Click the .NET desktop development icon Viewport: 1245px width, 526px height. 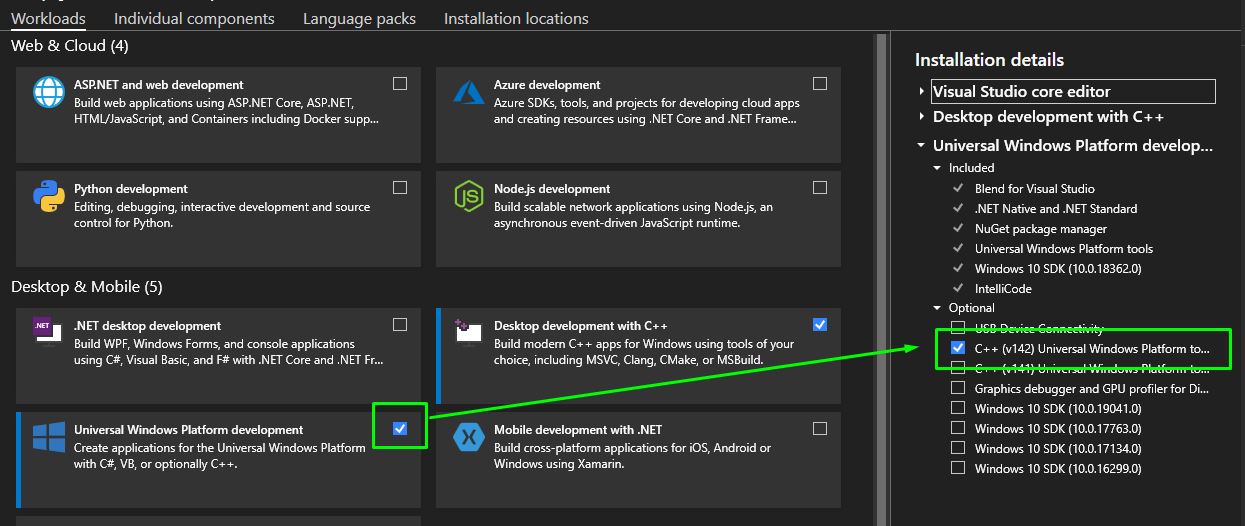point(44,331)
